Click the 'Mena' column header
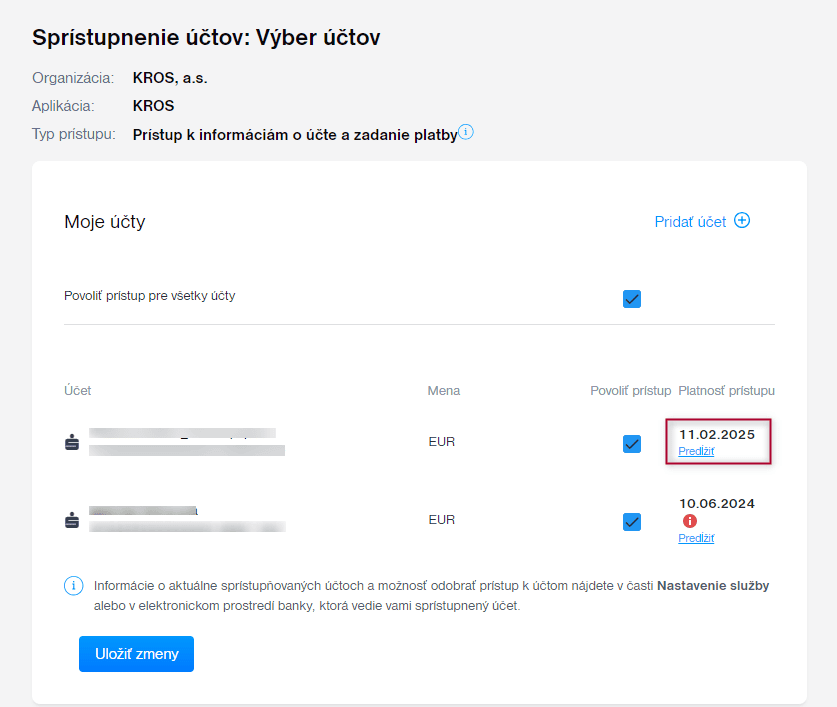The image size is (837, 707). [x=443, y=390]
